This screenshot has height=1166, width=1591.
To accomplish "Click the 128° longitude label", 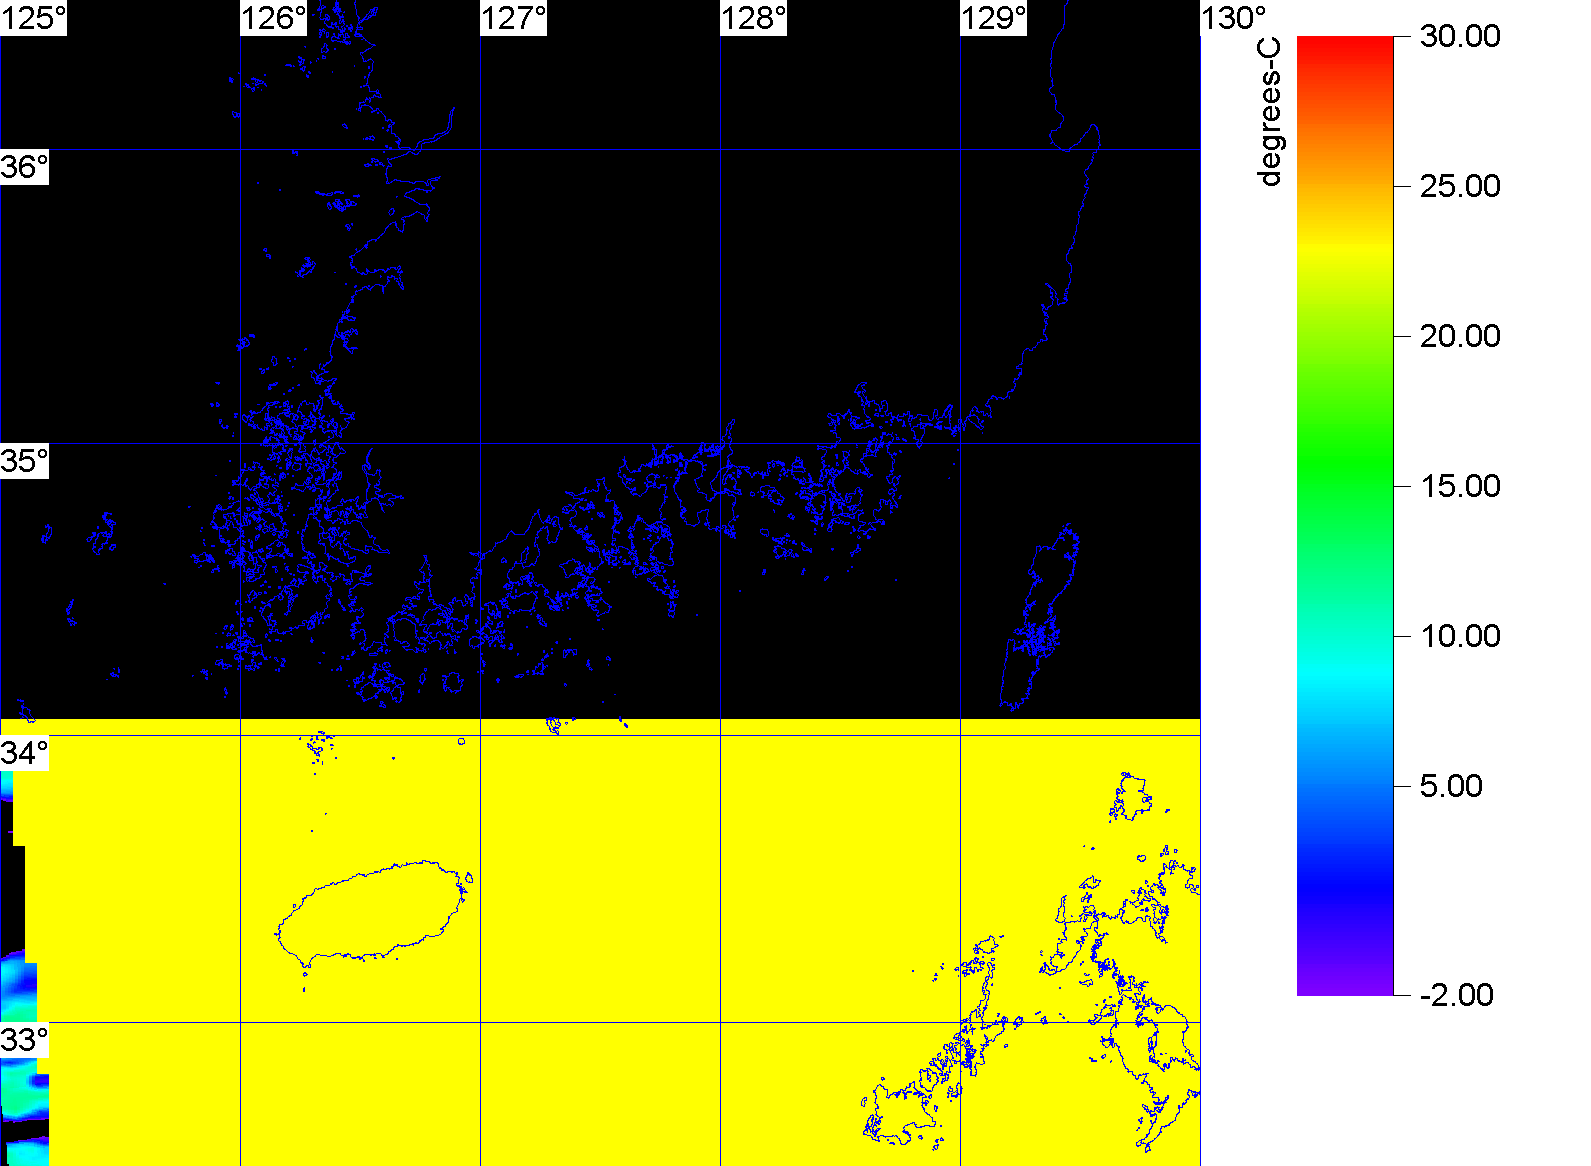I will pos(754,18).
